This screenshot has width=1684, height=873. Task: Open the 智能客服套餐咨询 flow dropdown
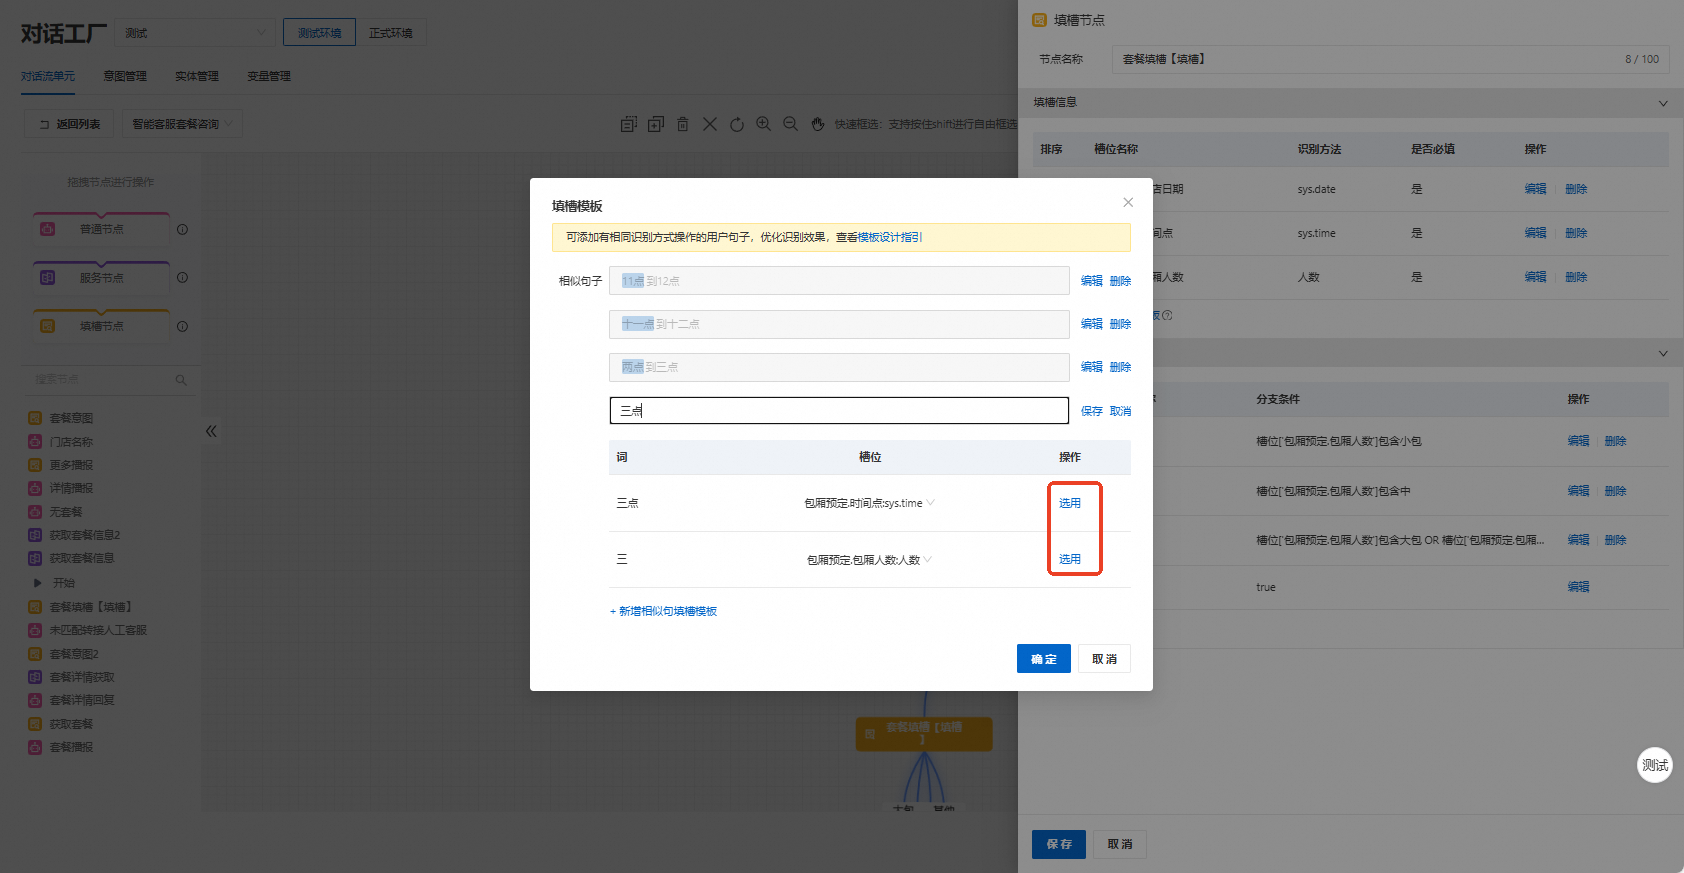coord(182,124)
